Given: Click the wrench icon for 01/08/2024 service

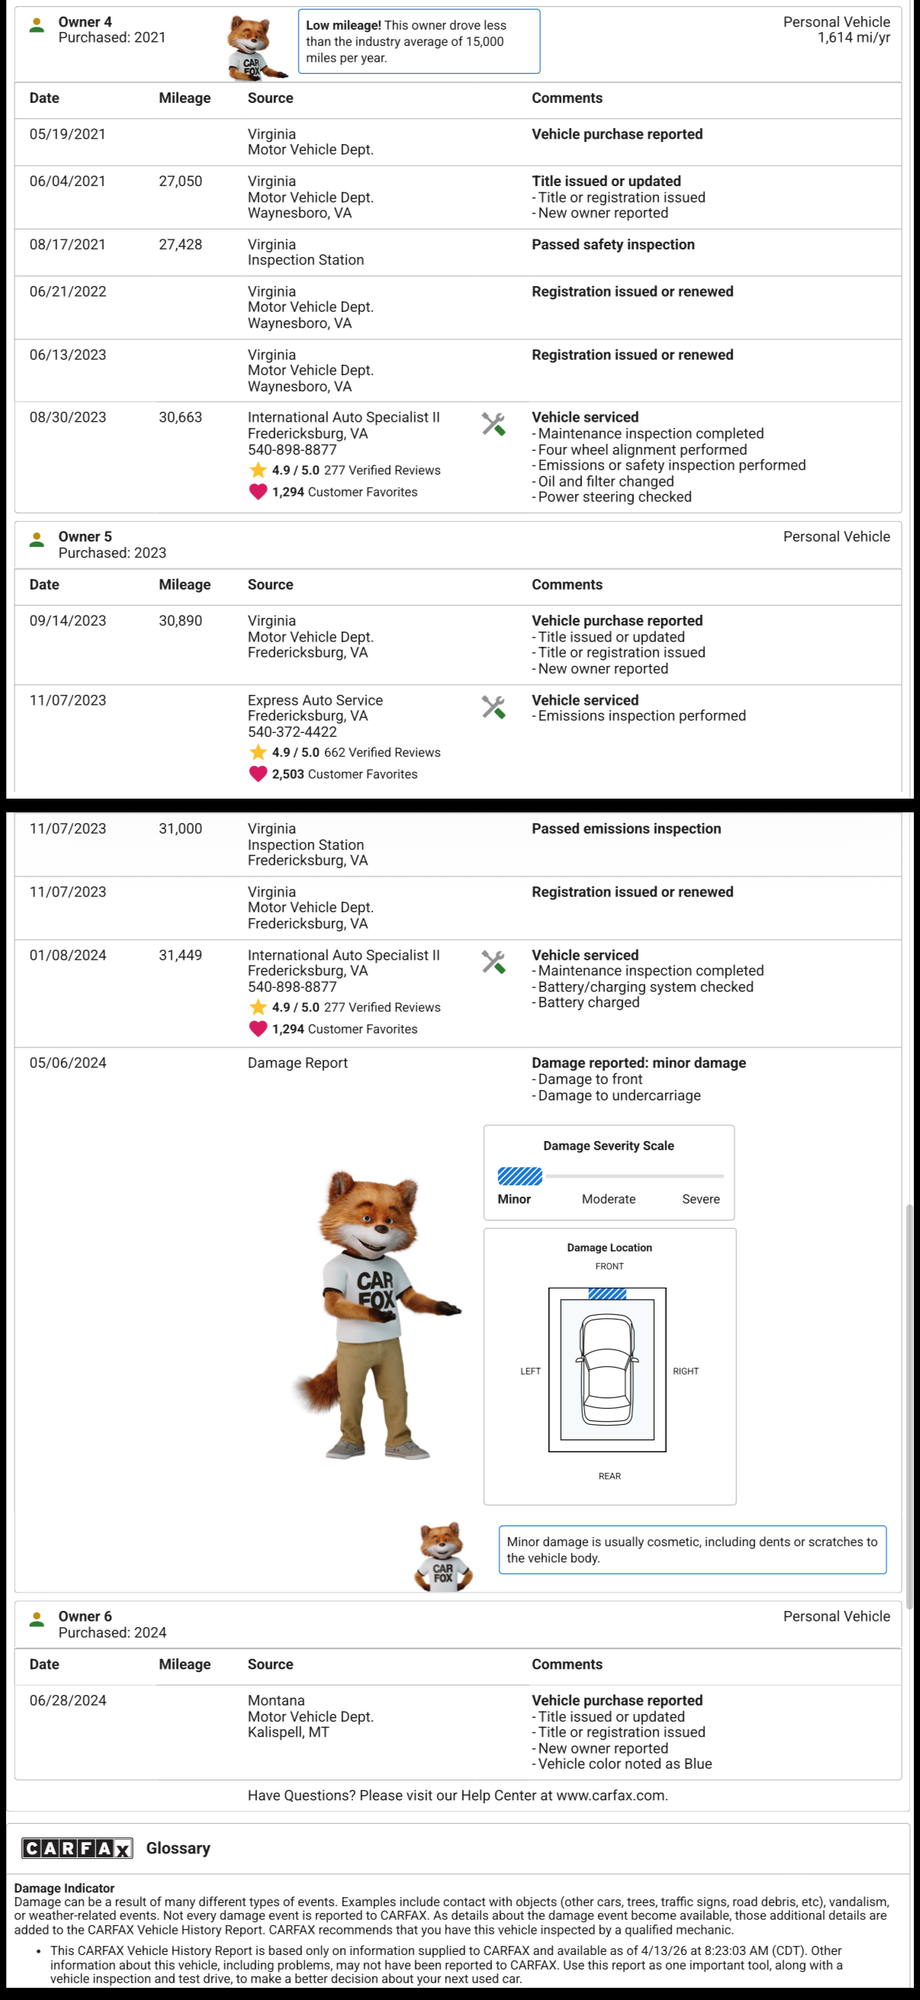Looking at the screenshot, I should click(493, 962).
